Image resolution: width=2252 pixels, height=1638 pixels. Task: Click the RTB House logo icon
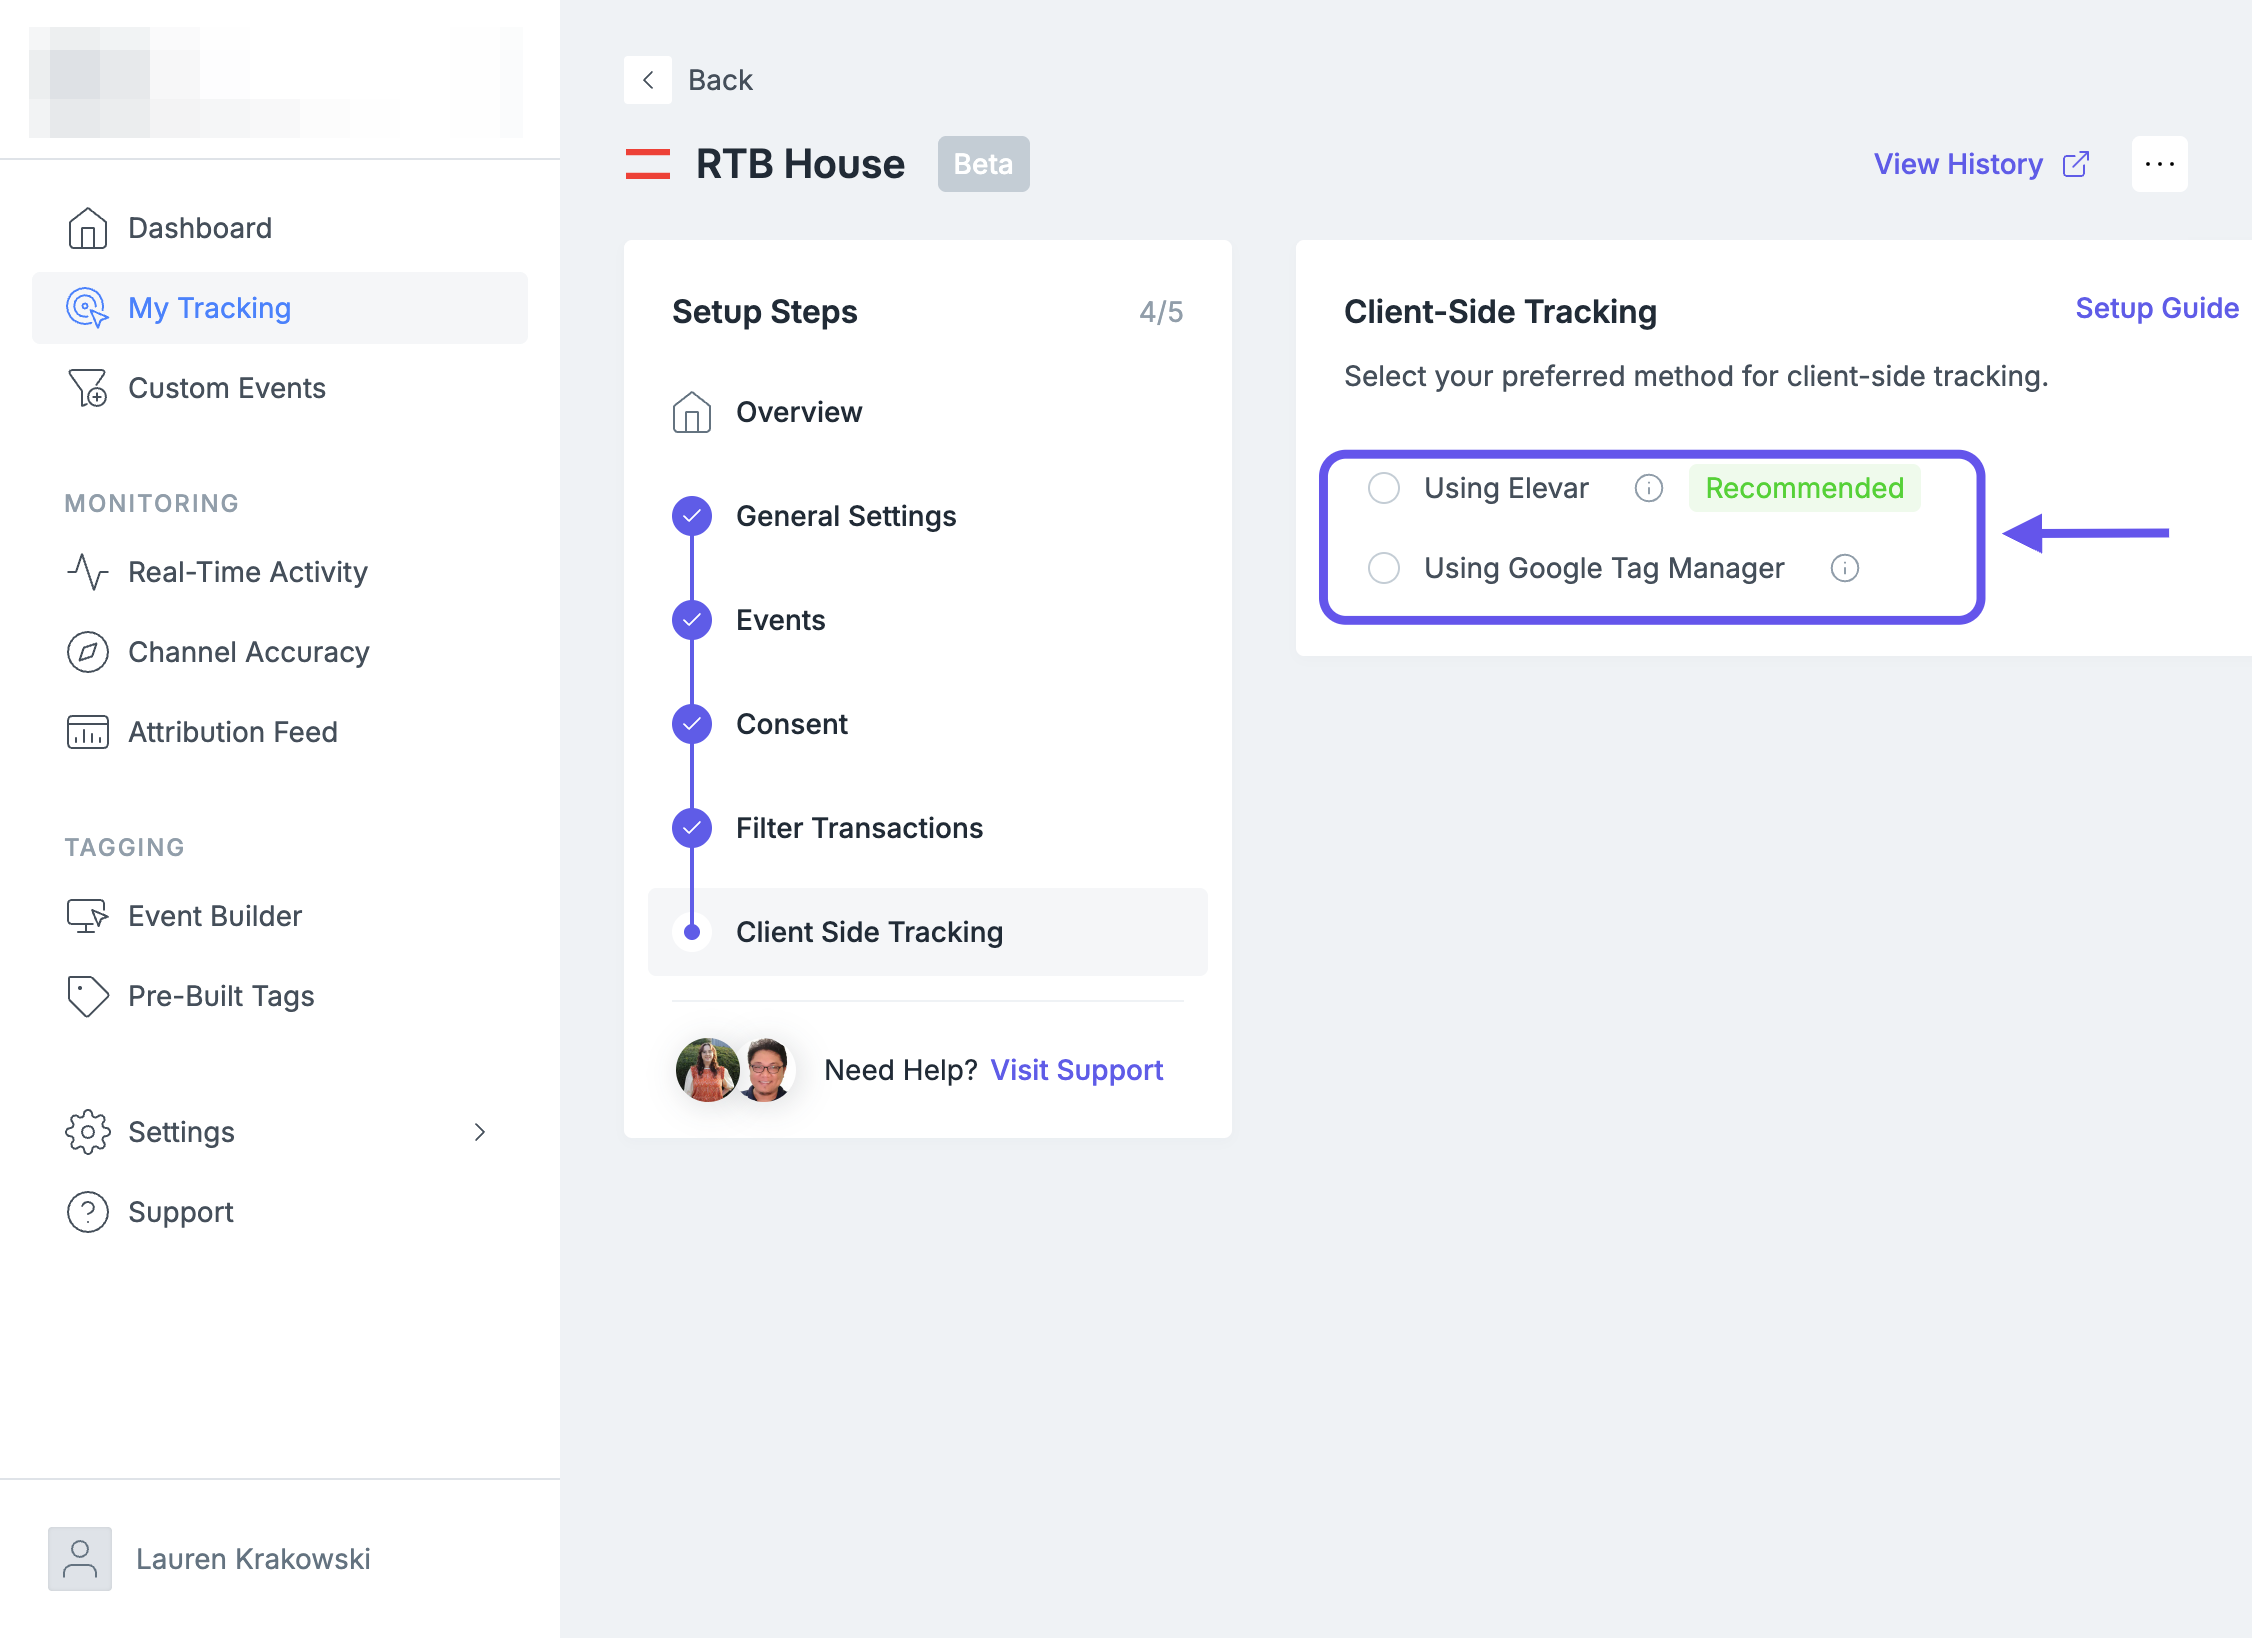point(648,164)
